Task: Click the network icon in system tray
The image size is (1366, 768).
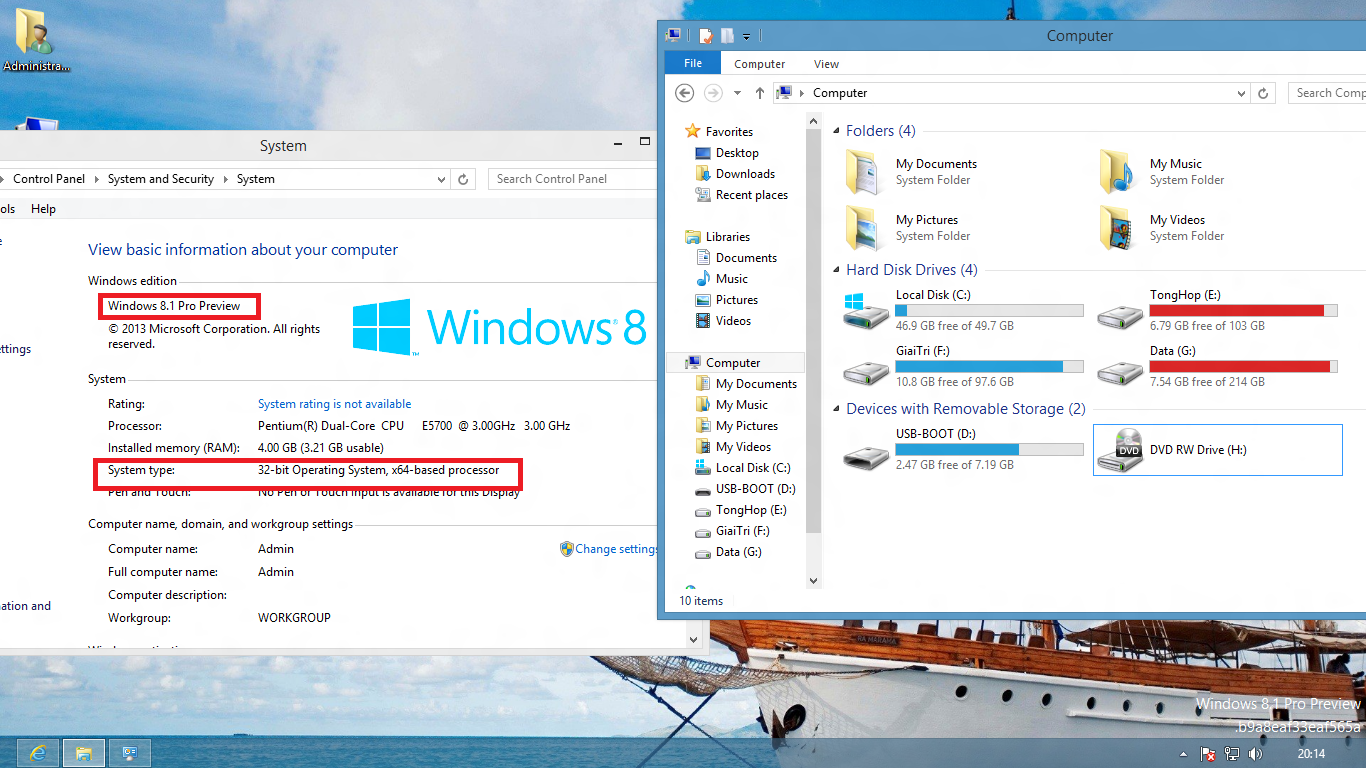Action: (x=1233, y=754)
